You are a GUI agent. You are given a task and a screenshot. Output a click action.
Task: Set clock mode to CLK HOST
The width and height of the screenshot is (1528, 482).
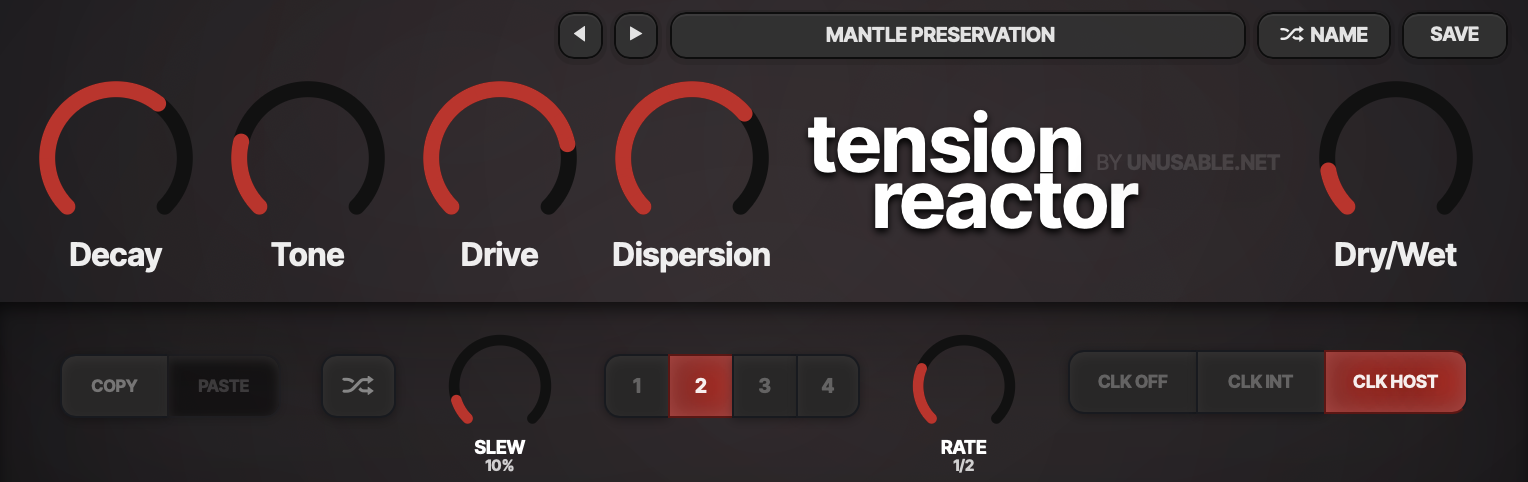click(x=1395, y=382)
